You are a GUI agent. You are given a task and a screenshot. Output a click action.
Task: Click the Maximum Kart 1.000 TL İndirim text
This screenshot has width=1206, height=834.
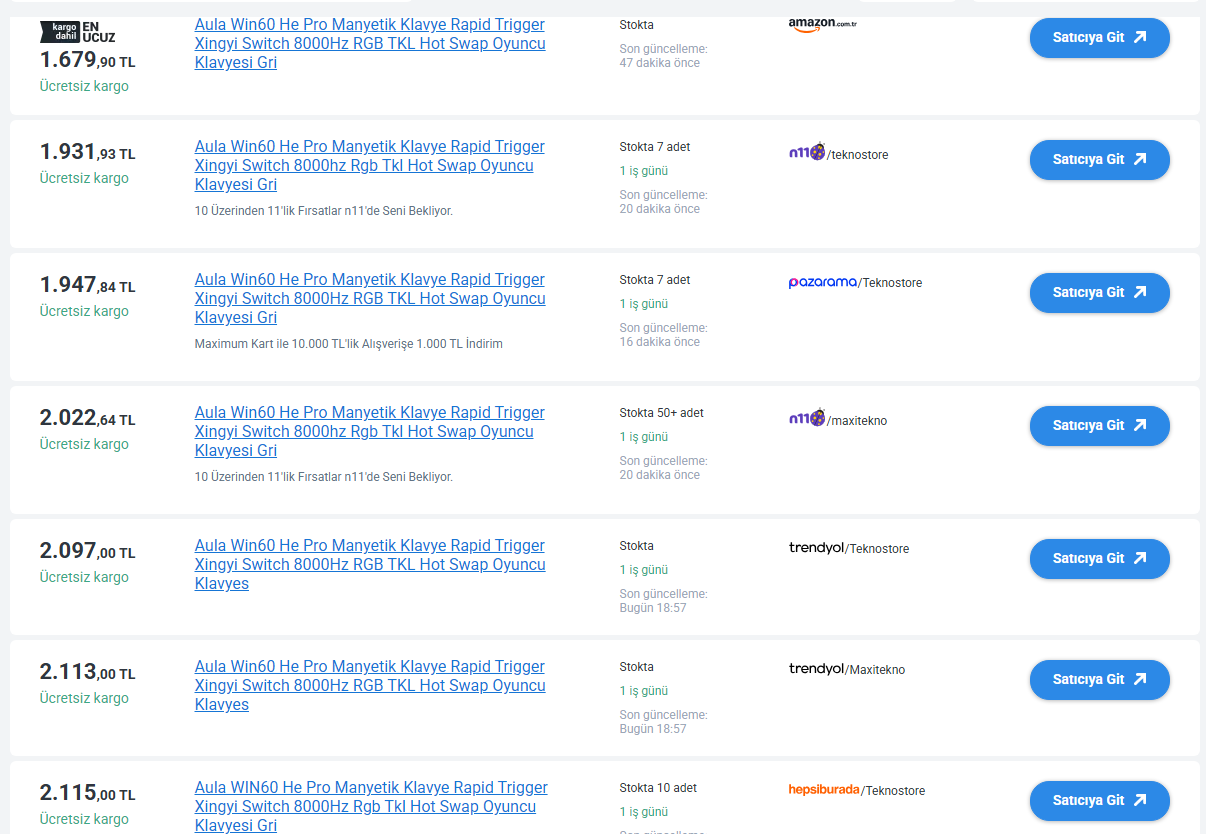point(349,344)
